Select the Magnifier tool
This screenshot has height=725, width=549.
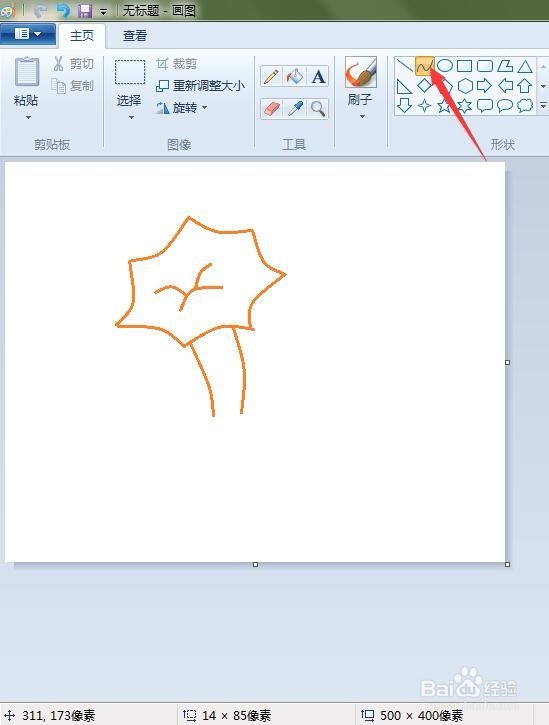318,109
